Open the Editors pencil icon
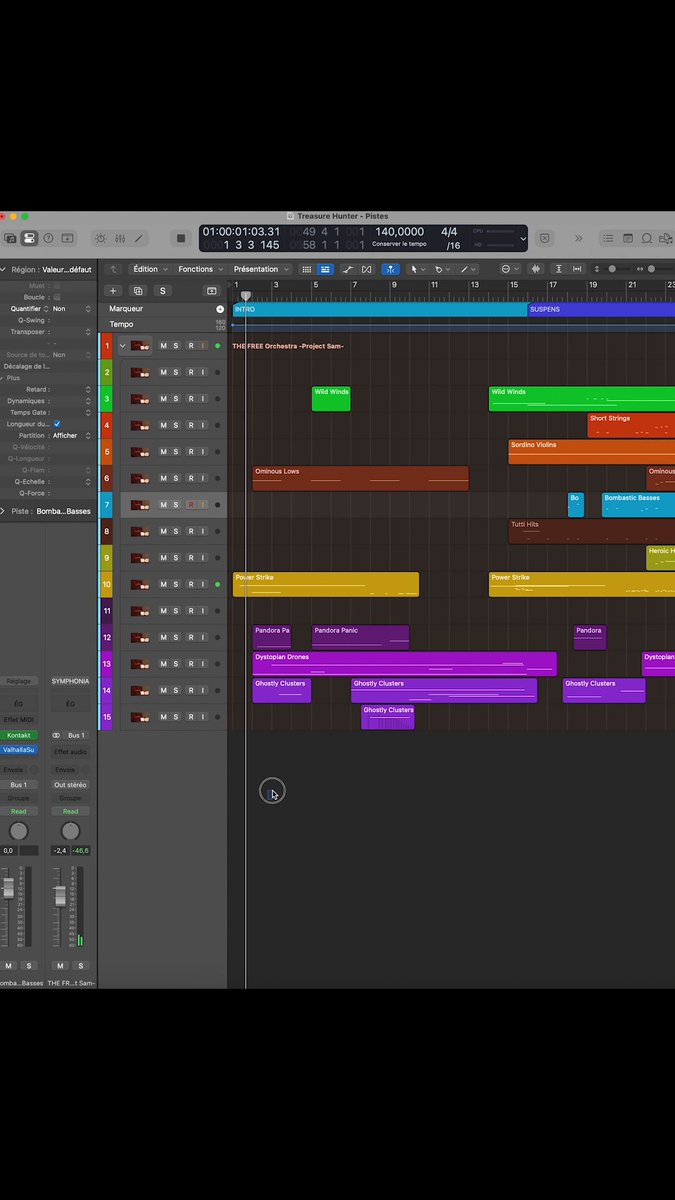The image size is (675, 1200). 139,238
